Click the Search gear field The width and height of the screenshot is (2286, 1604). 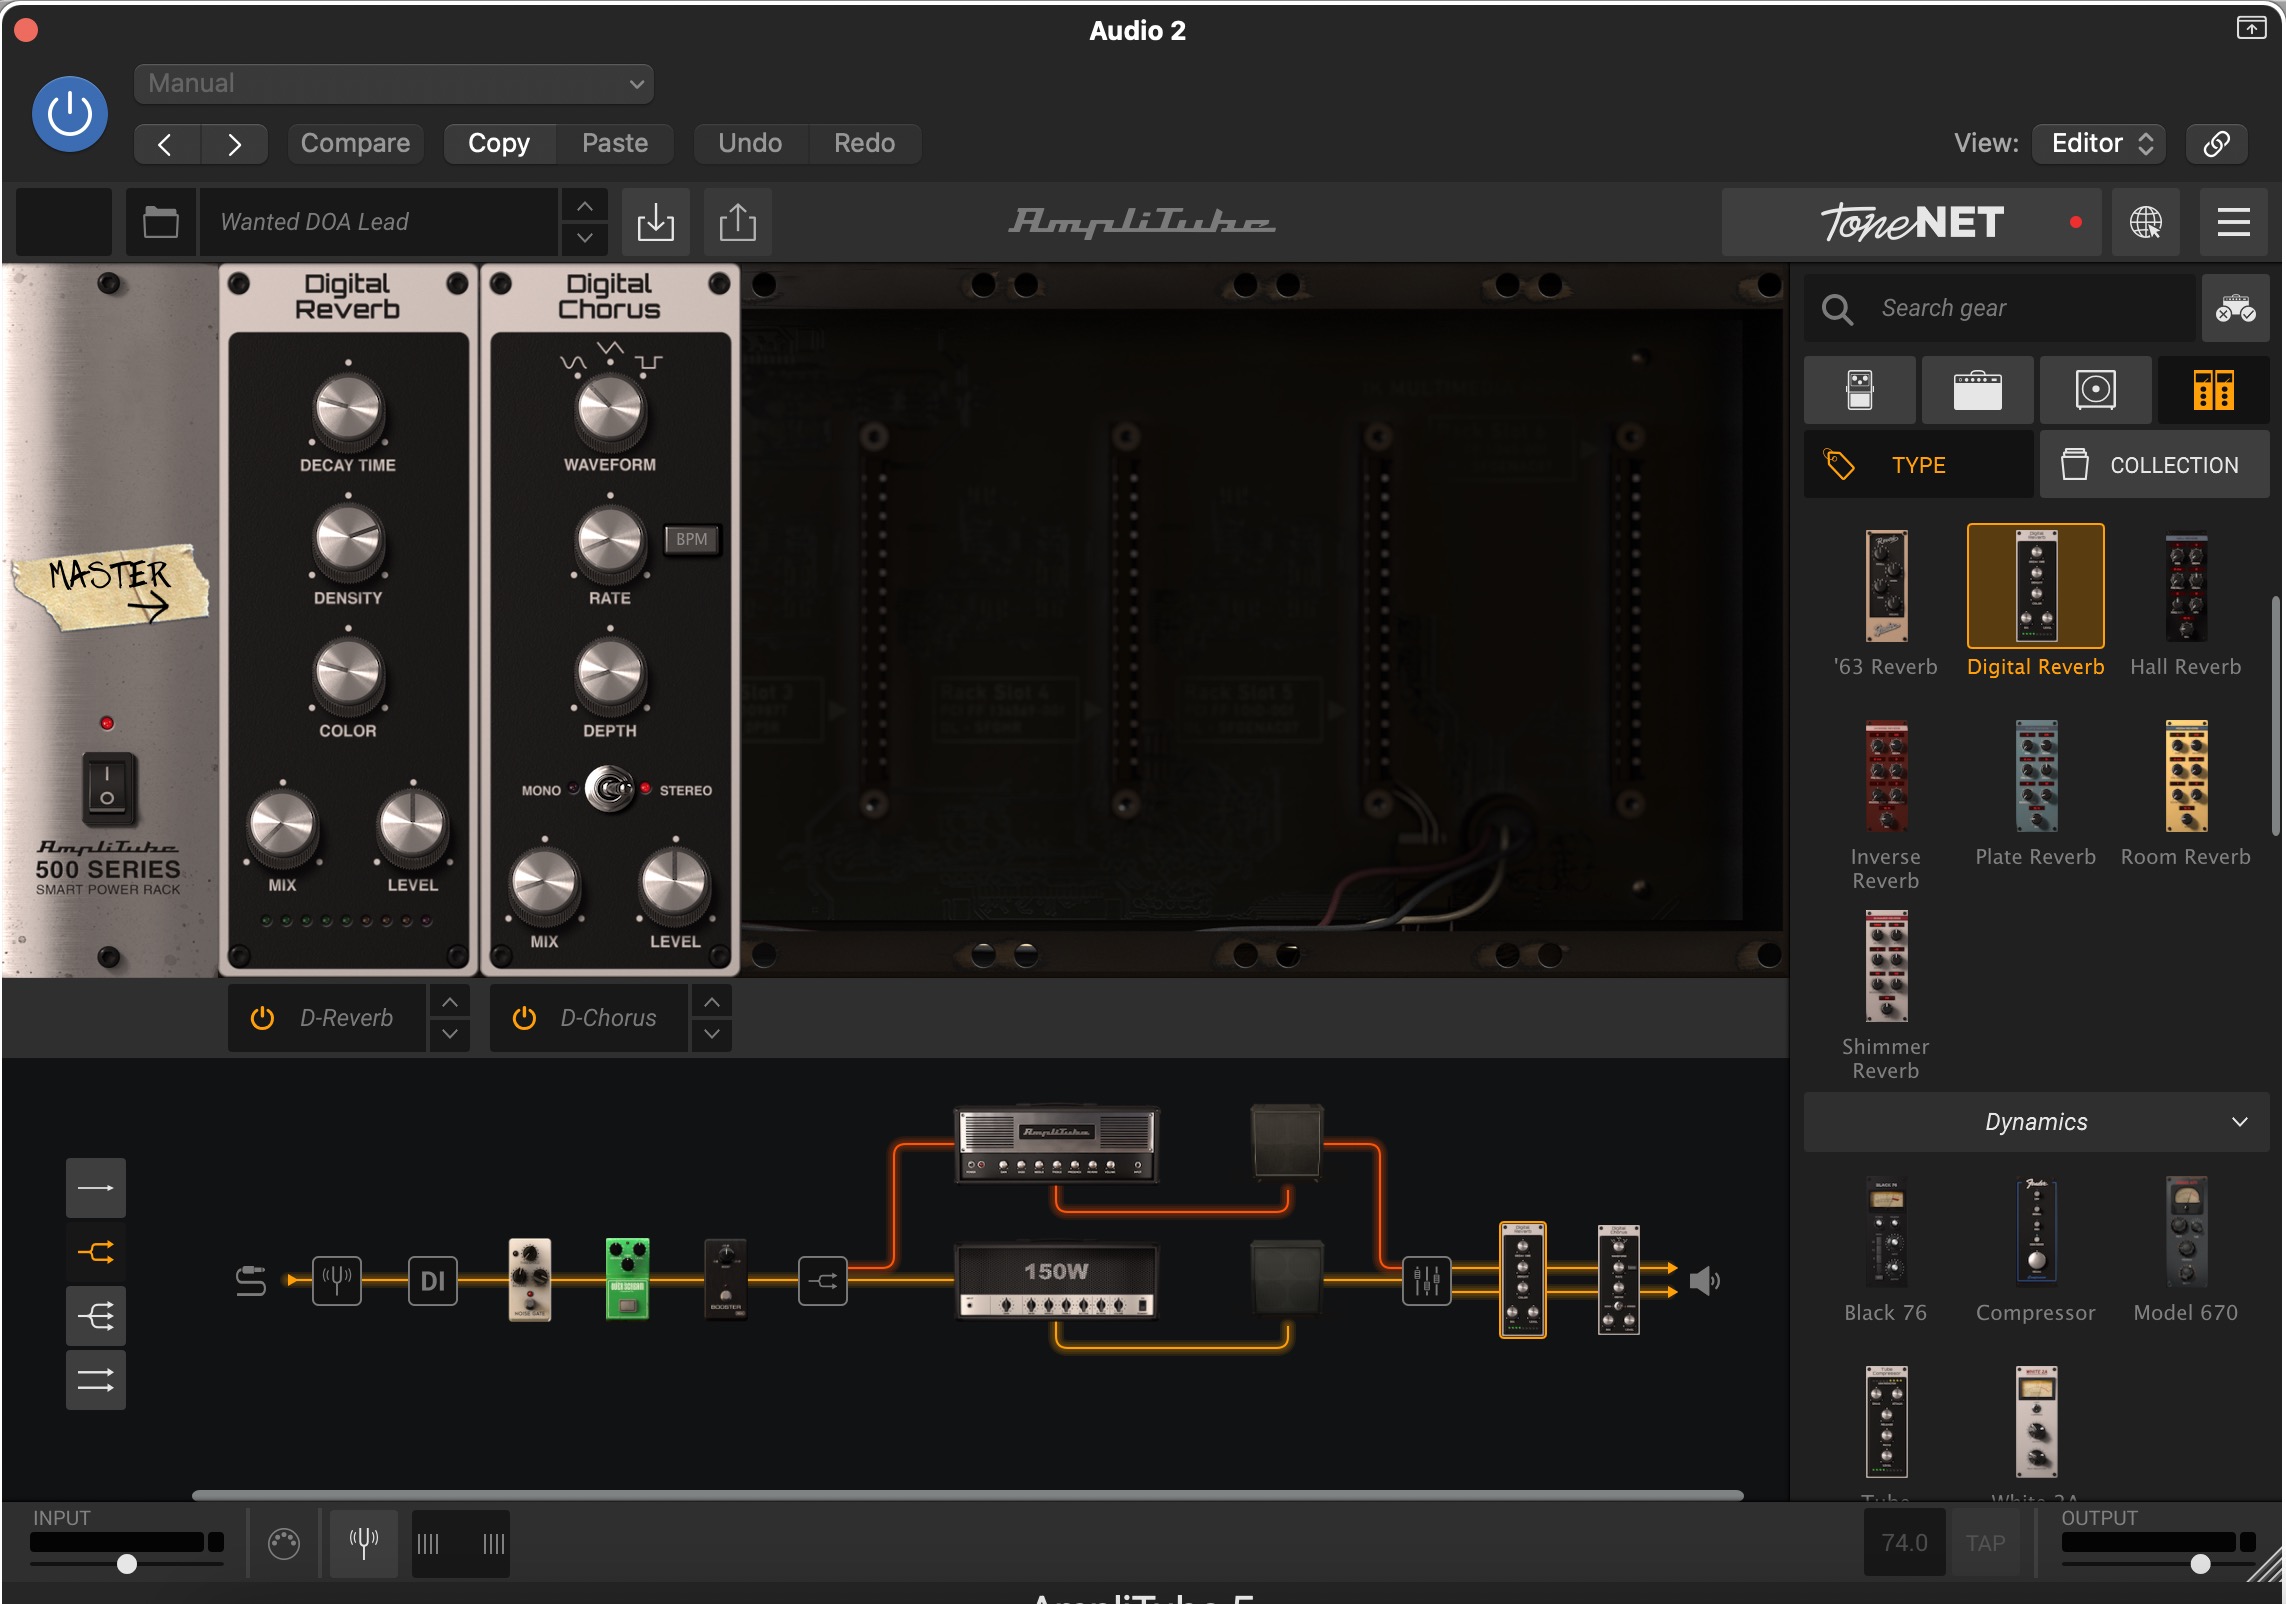click(x=2000, y=308)
